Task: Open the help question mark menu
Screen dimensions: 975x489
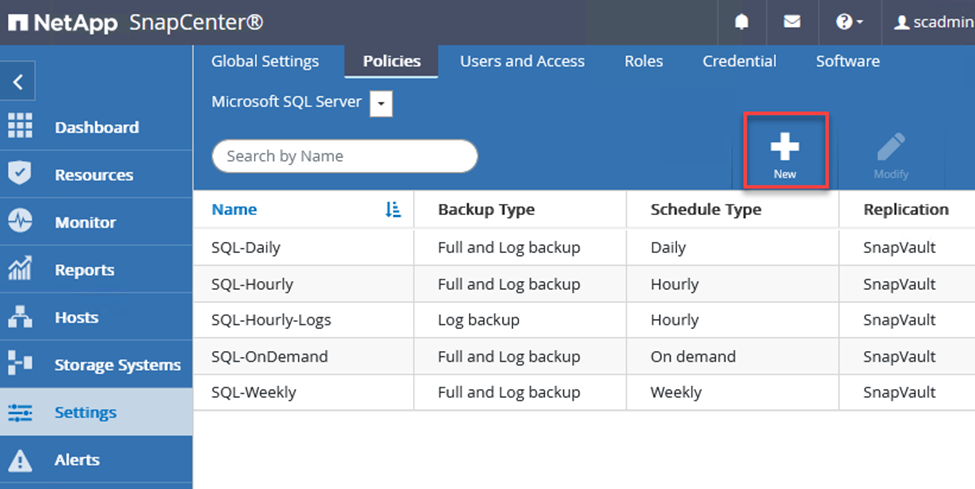Action: pos(848,22)
